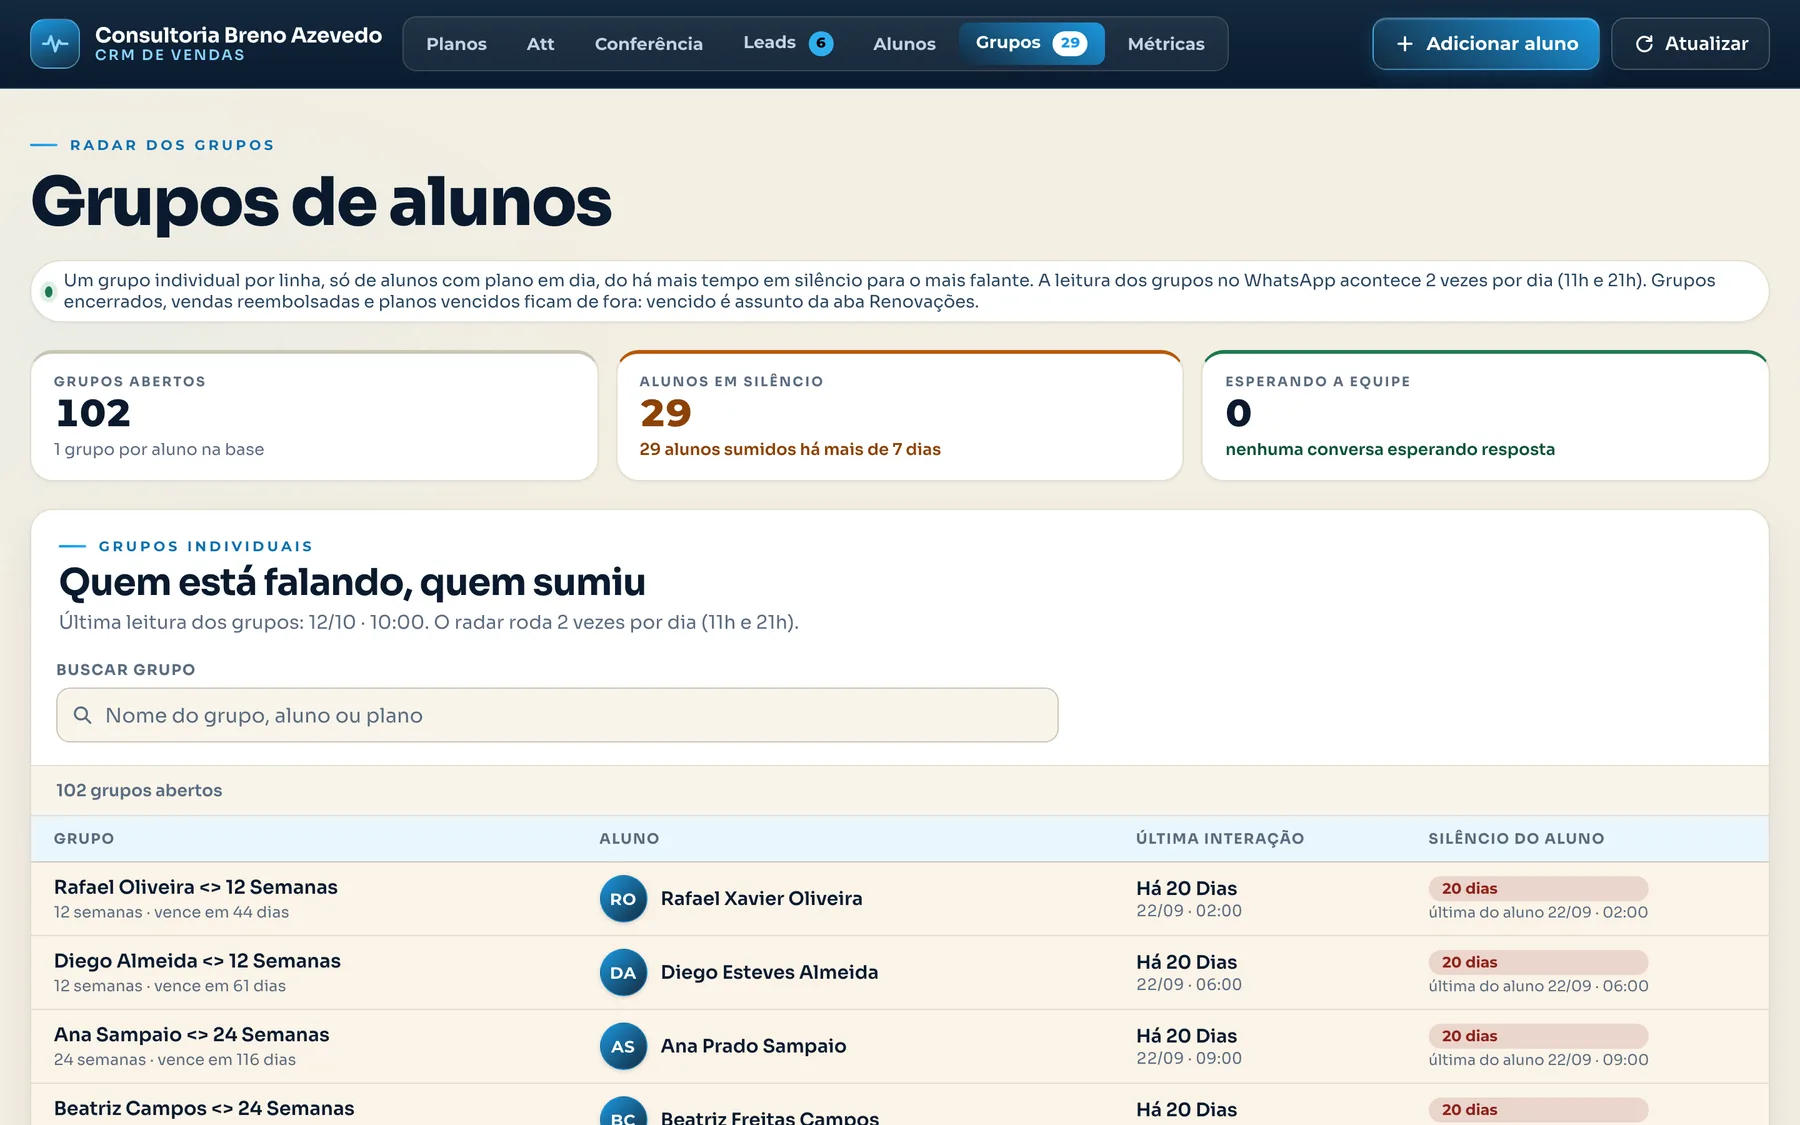Click the GRUPO column header
This screenshot has width=1800, height=1125.
coord(84,838)
